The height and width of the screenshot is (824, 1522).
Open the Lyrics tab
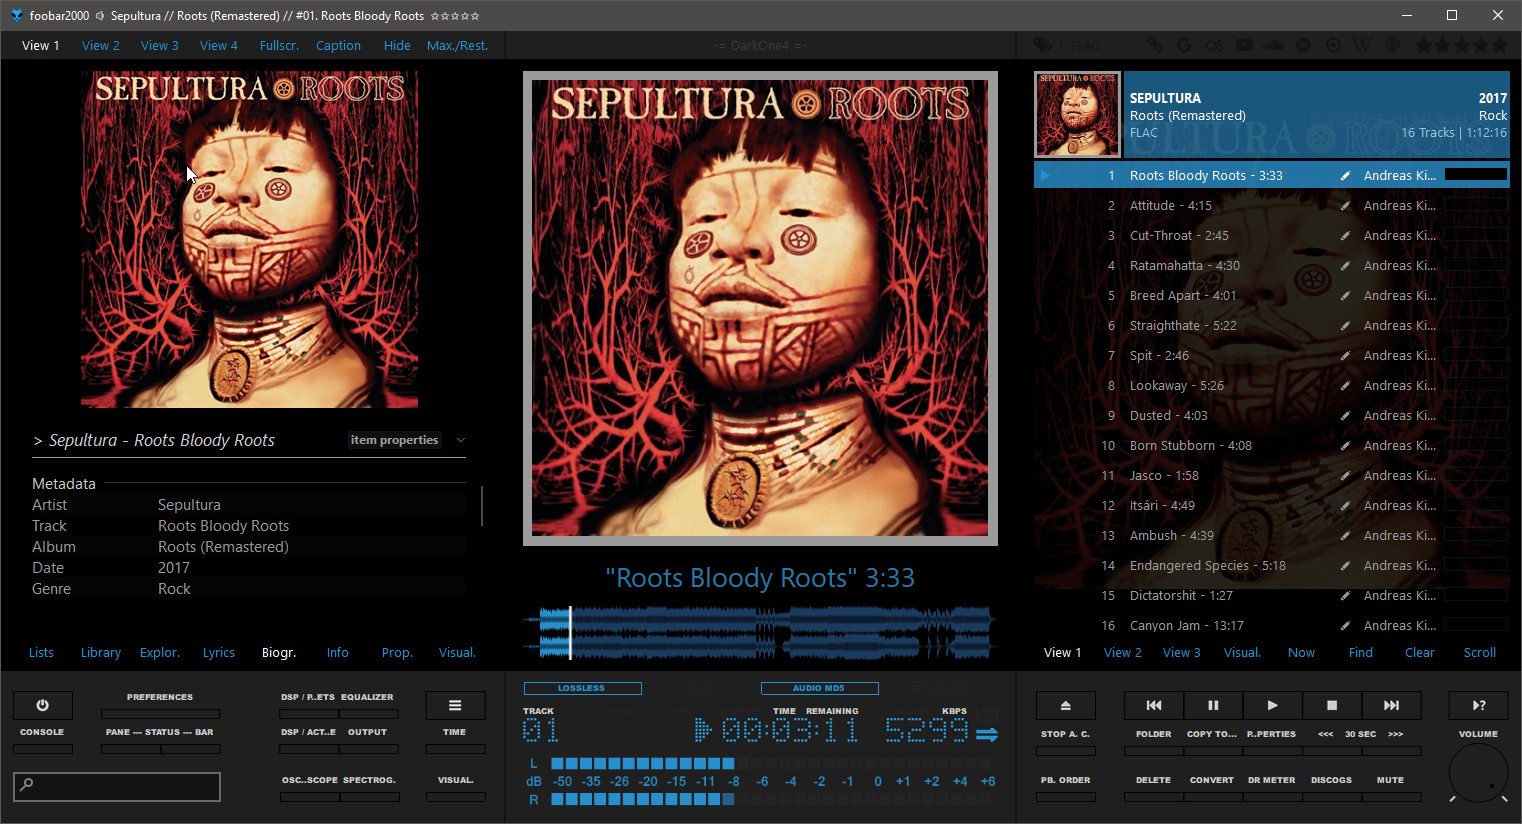[x=219, y=653]
